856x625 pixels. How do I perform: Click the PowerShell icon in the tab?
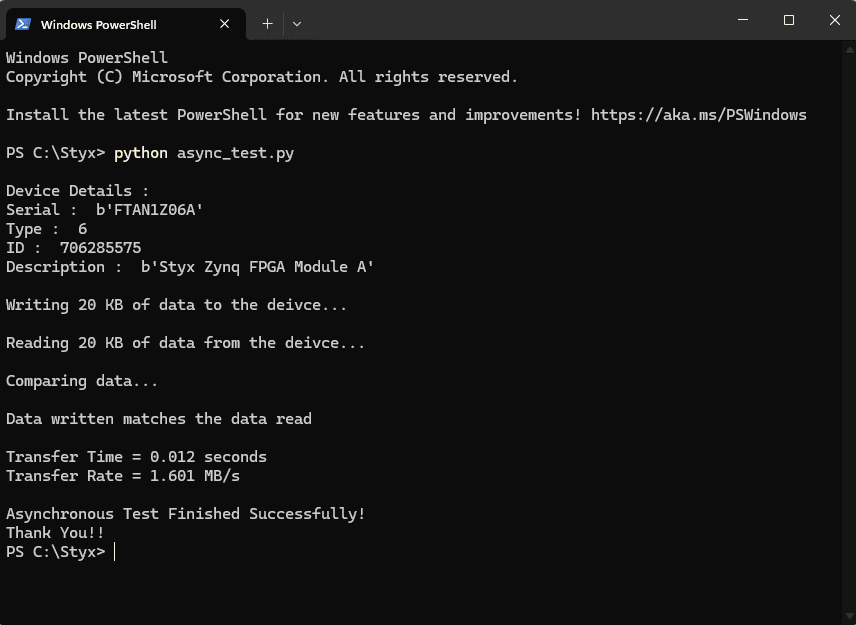point(22,24)
